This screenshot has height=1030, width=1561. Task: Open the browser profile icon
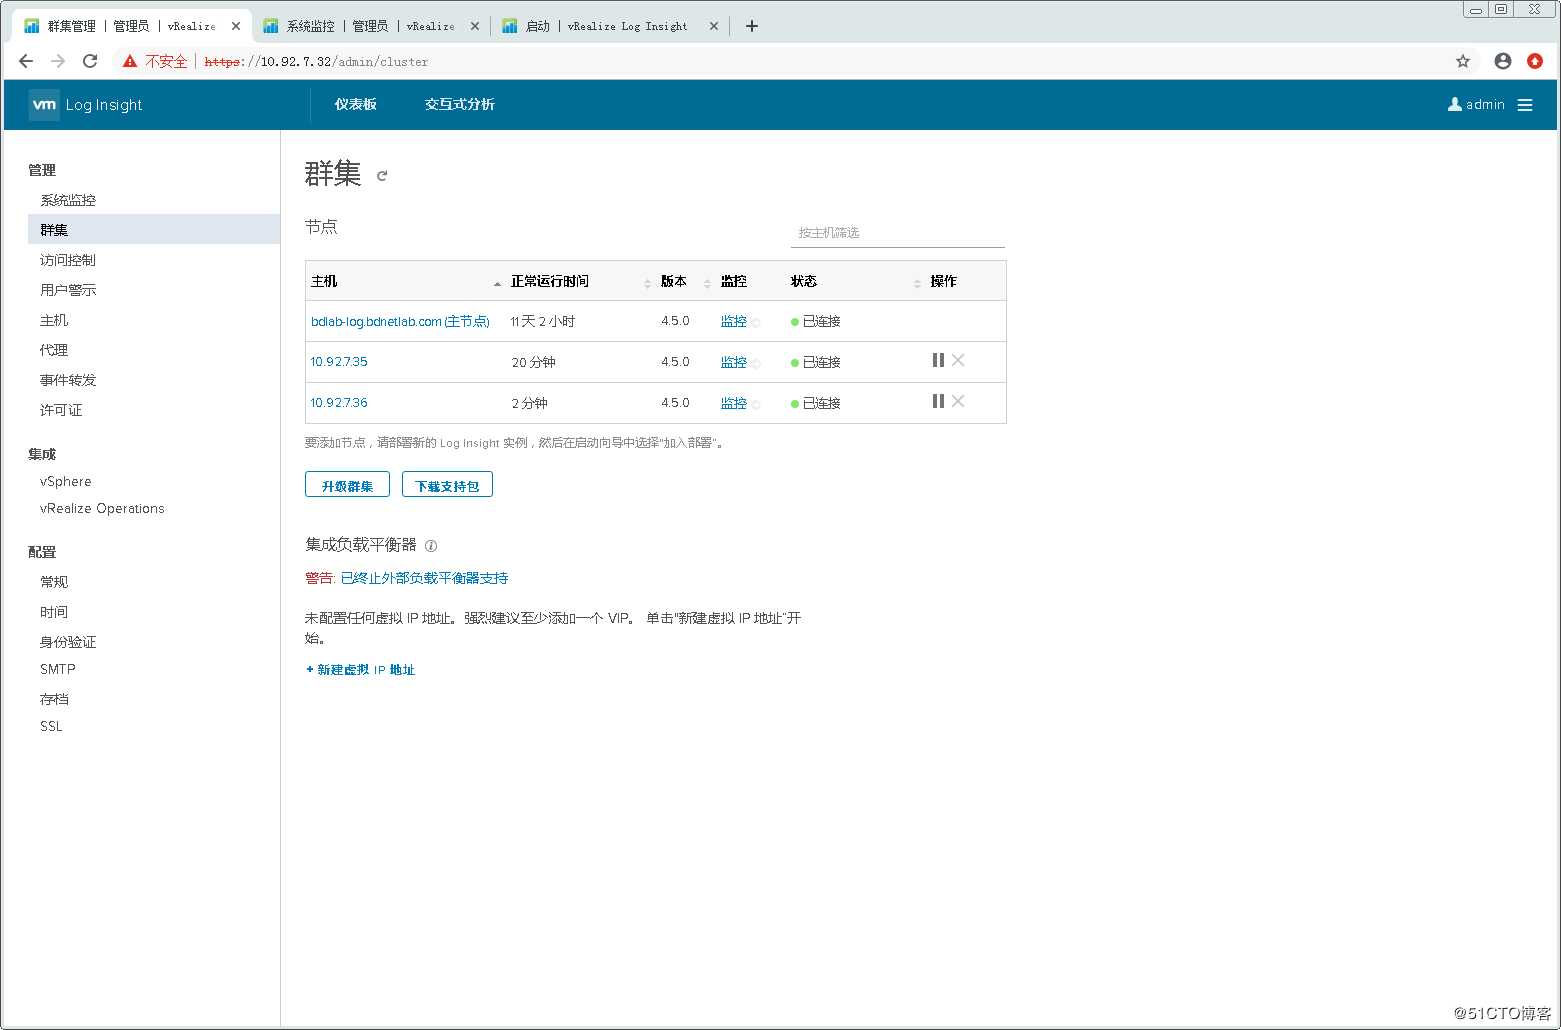[1503, 61]
